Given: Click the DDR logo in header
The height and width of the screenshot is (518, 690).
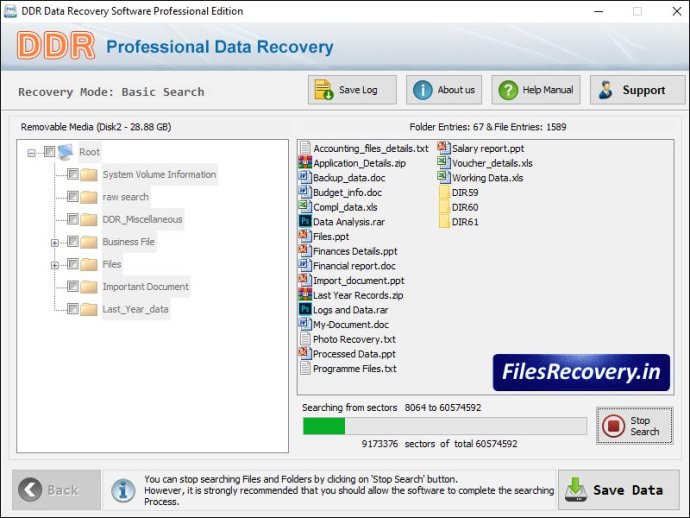Looking at the screenshot, I should [x=56, y=45].
